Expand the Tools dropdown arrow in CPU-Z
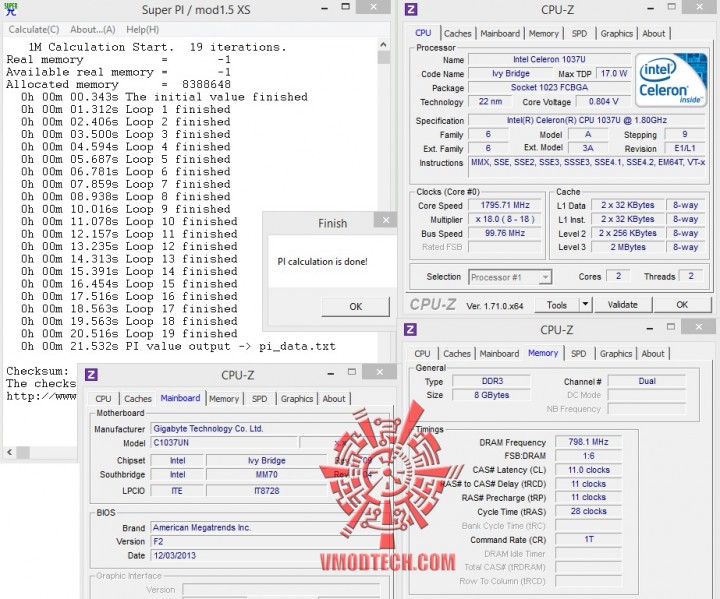Screen dimensions: 720x599 click(x=585, y=305)
